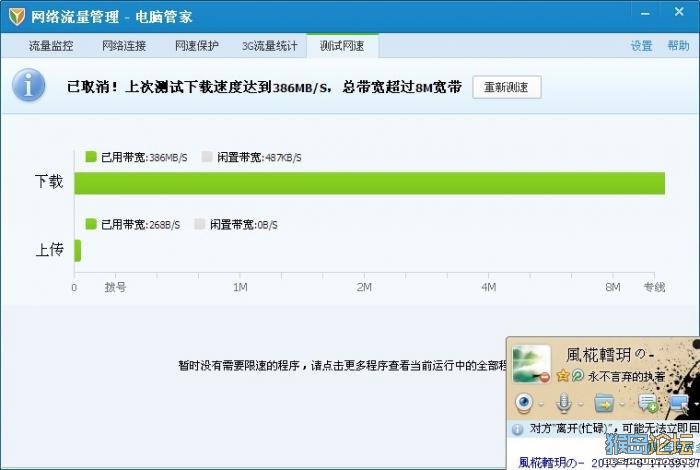The image size is (700, 470).
Task: Click the yellow star icon under contact name
Action: (x=562, y=376)
